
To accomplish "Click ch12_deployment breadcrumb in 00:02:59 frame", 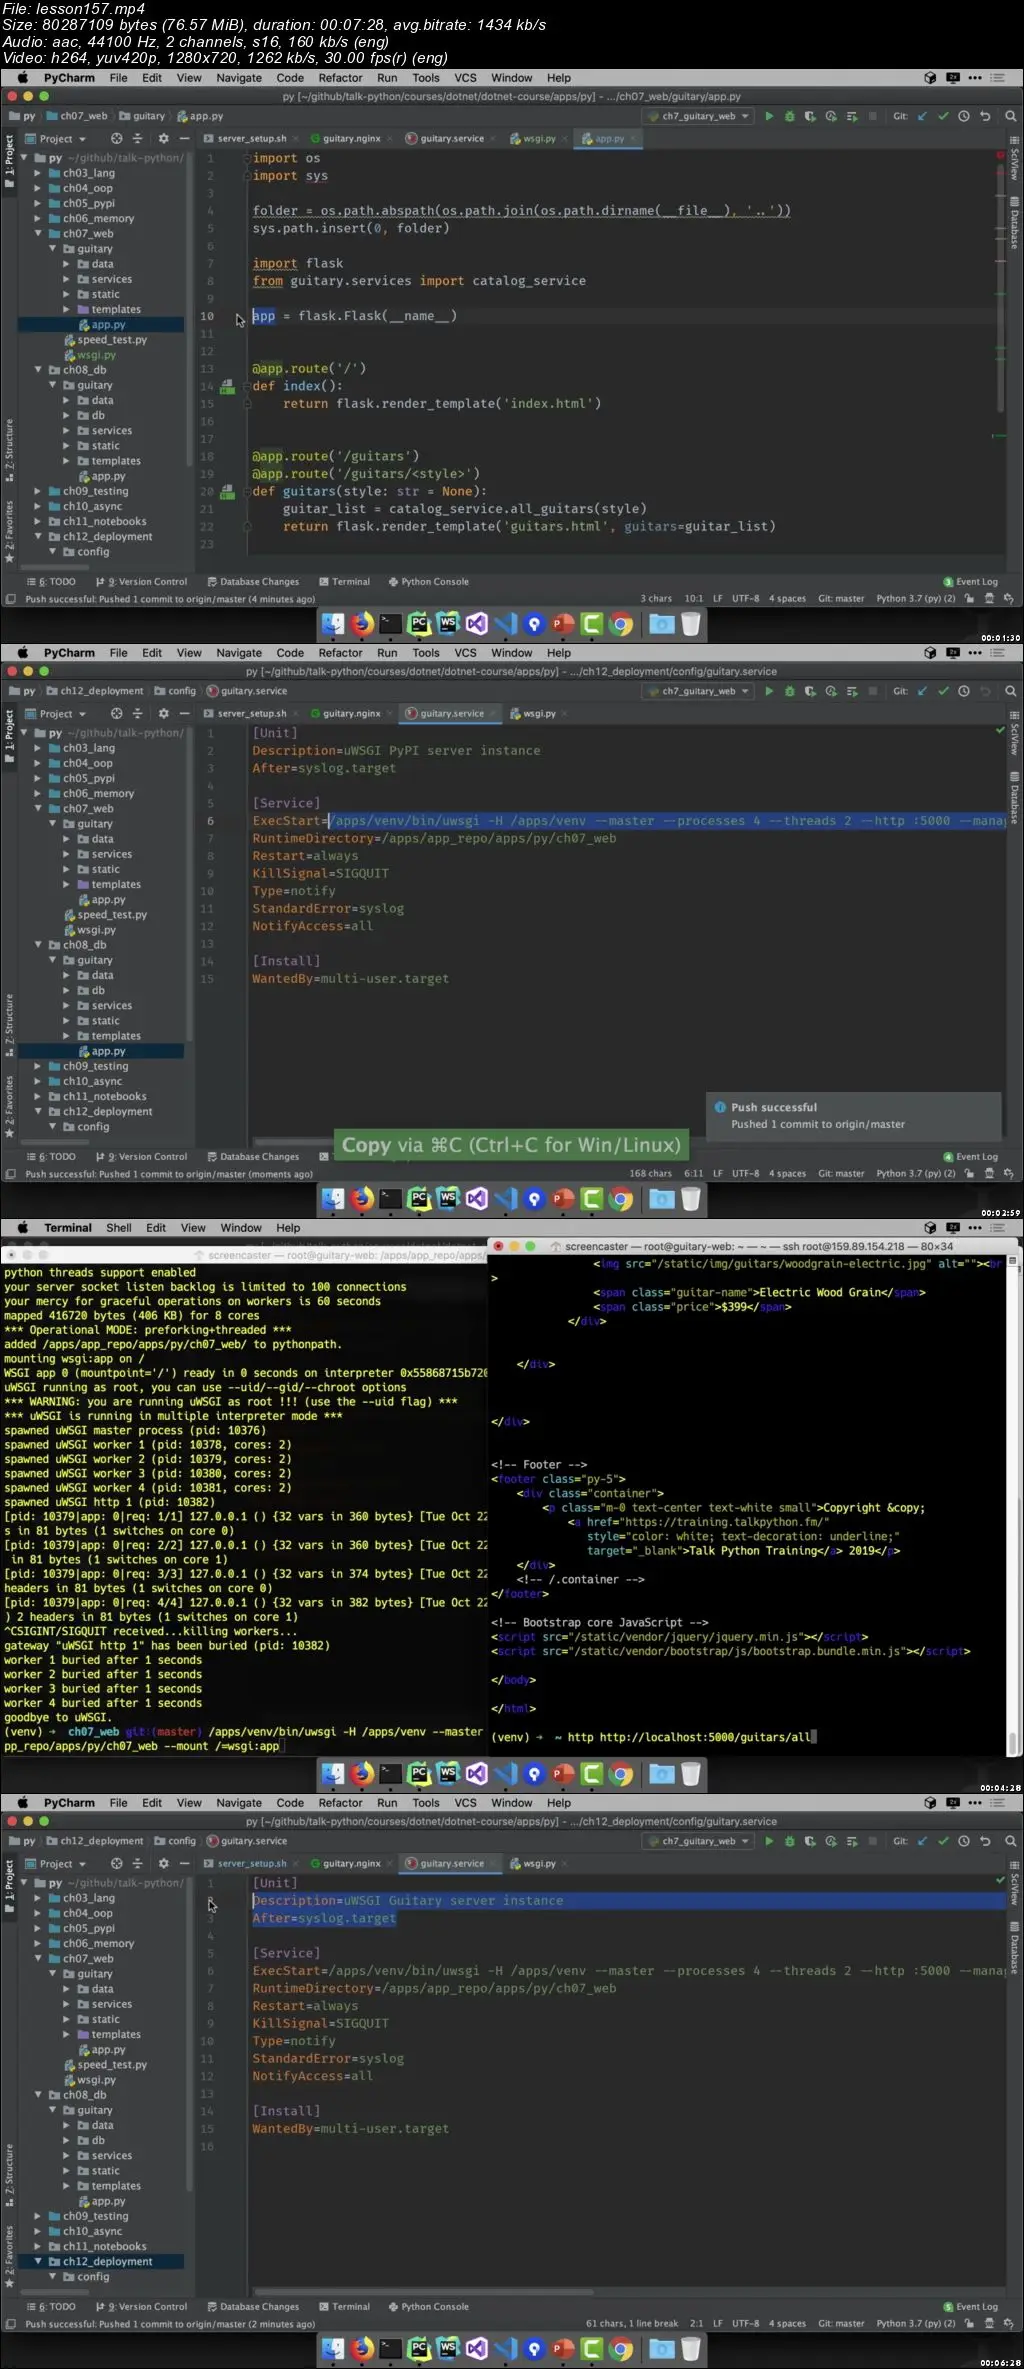I will point(95,691).
